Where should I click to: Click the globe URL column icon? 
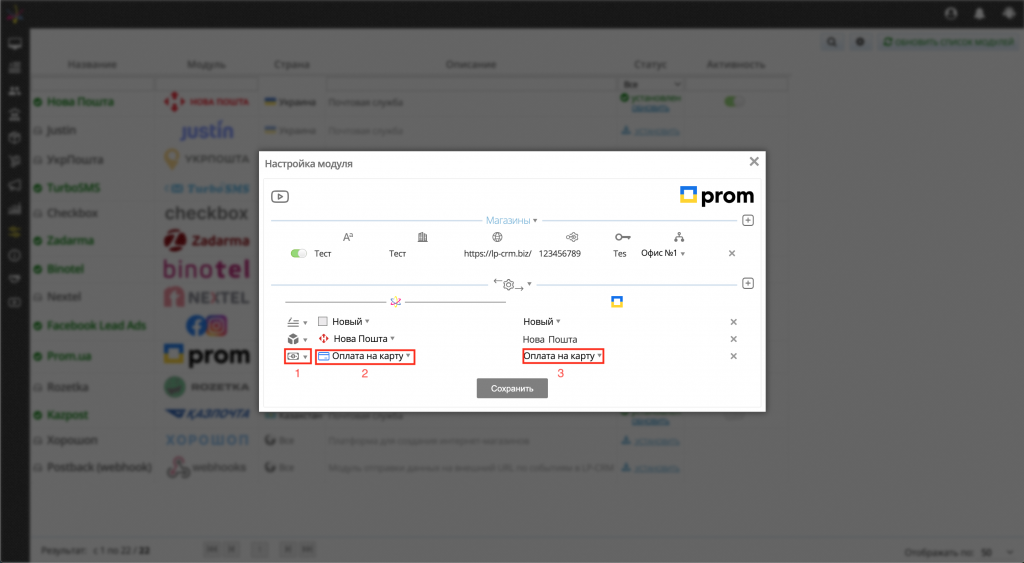(498, 237)
